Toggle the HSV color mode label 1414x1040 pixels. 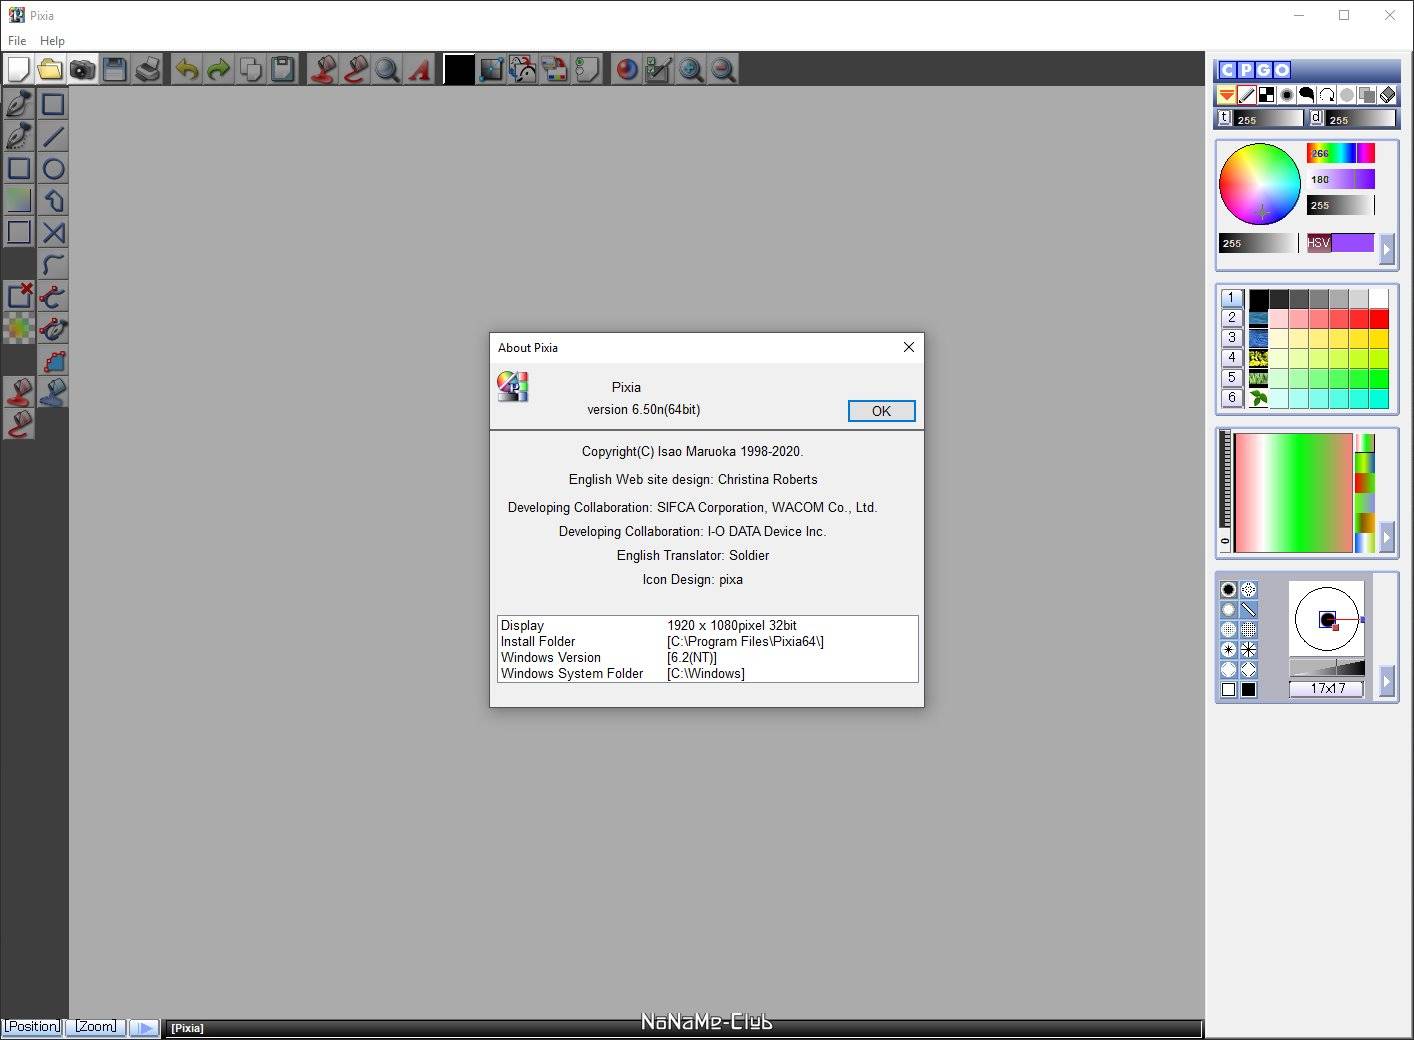1319,243
